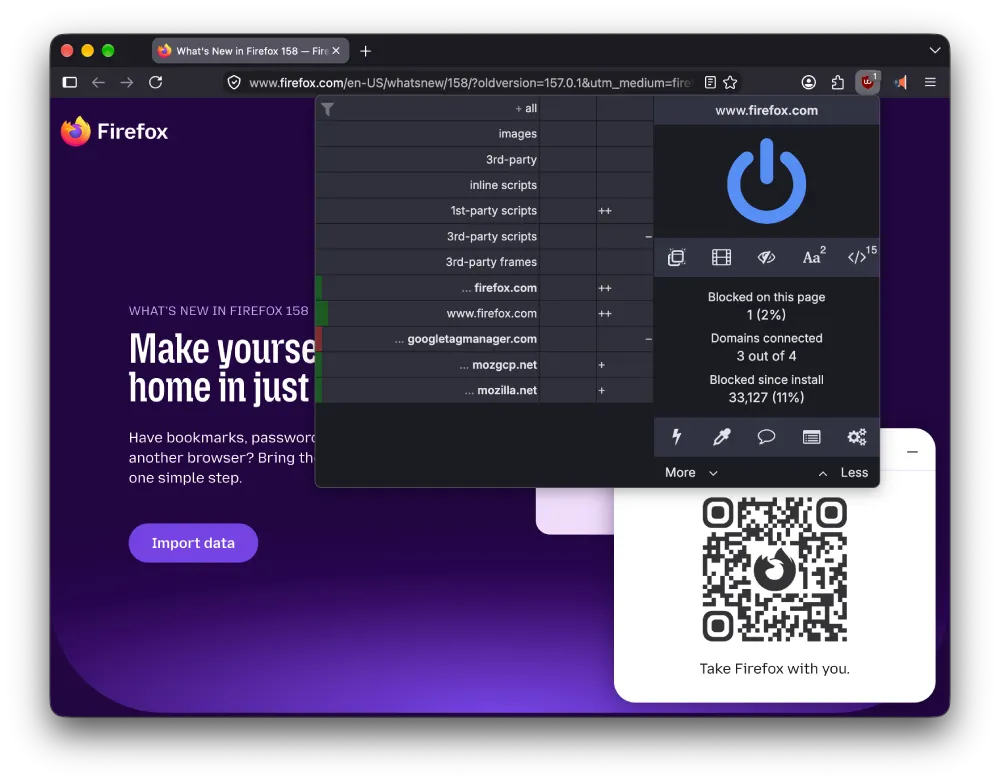Click the orange megaphone toolbar icon
The image size is (1000, 783).
tap(900, 82)
